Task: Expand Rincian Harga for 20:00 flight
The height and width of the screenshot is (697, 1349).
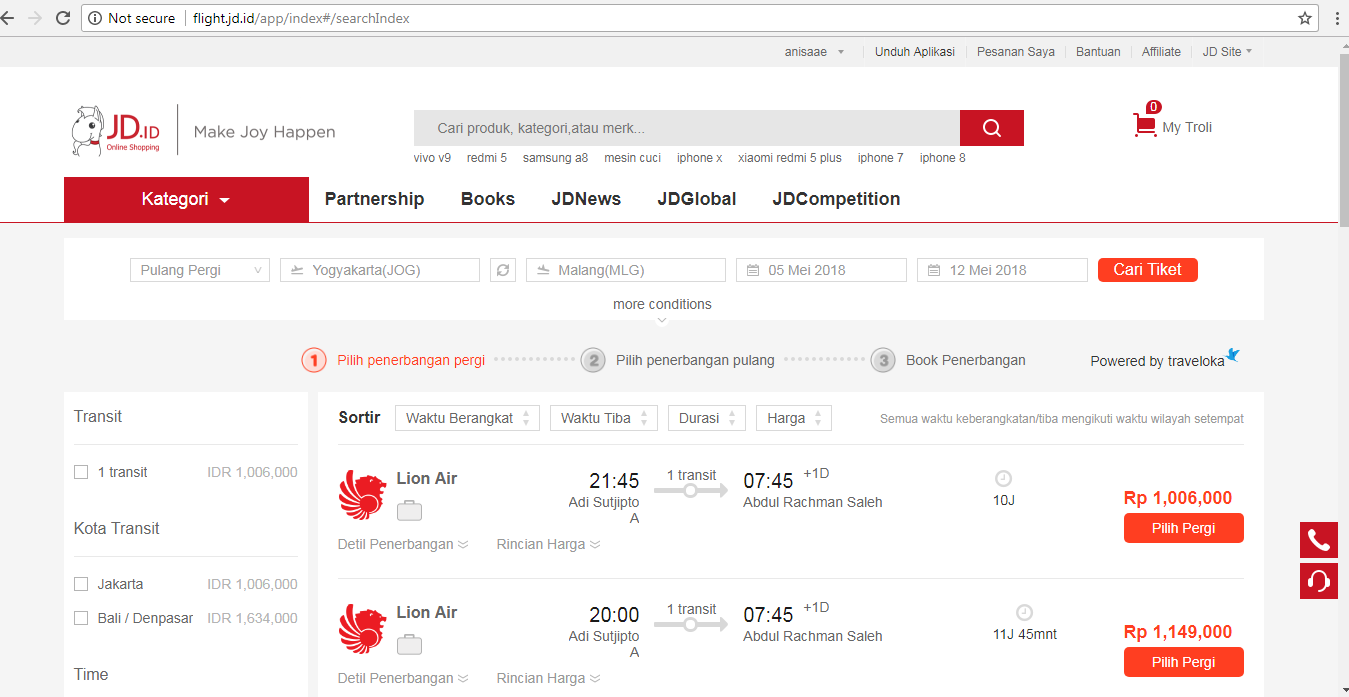Action: pyautogui.click(x=548, y=678)
